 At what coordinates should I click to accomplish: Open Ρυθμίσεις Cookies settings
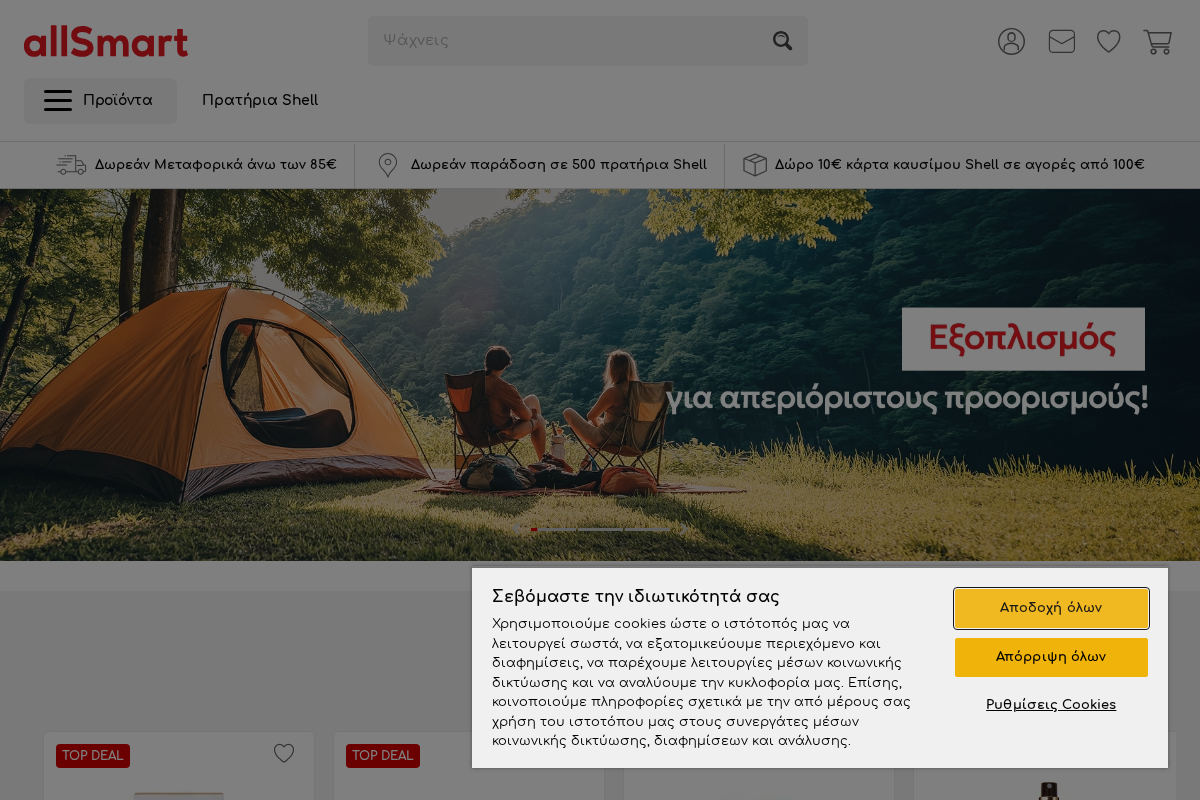tap(1051, 705)
